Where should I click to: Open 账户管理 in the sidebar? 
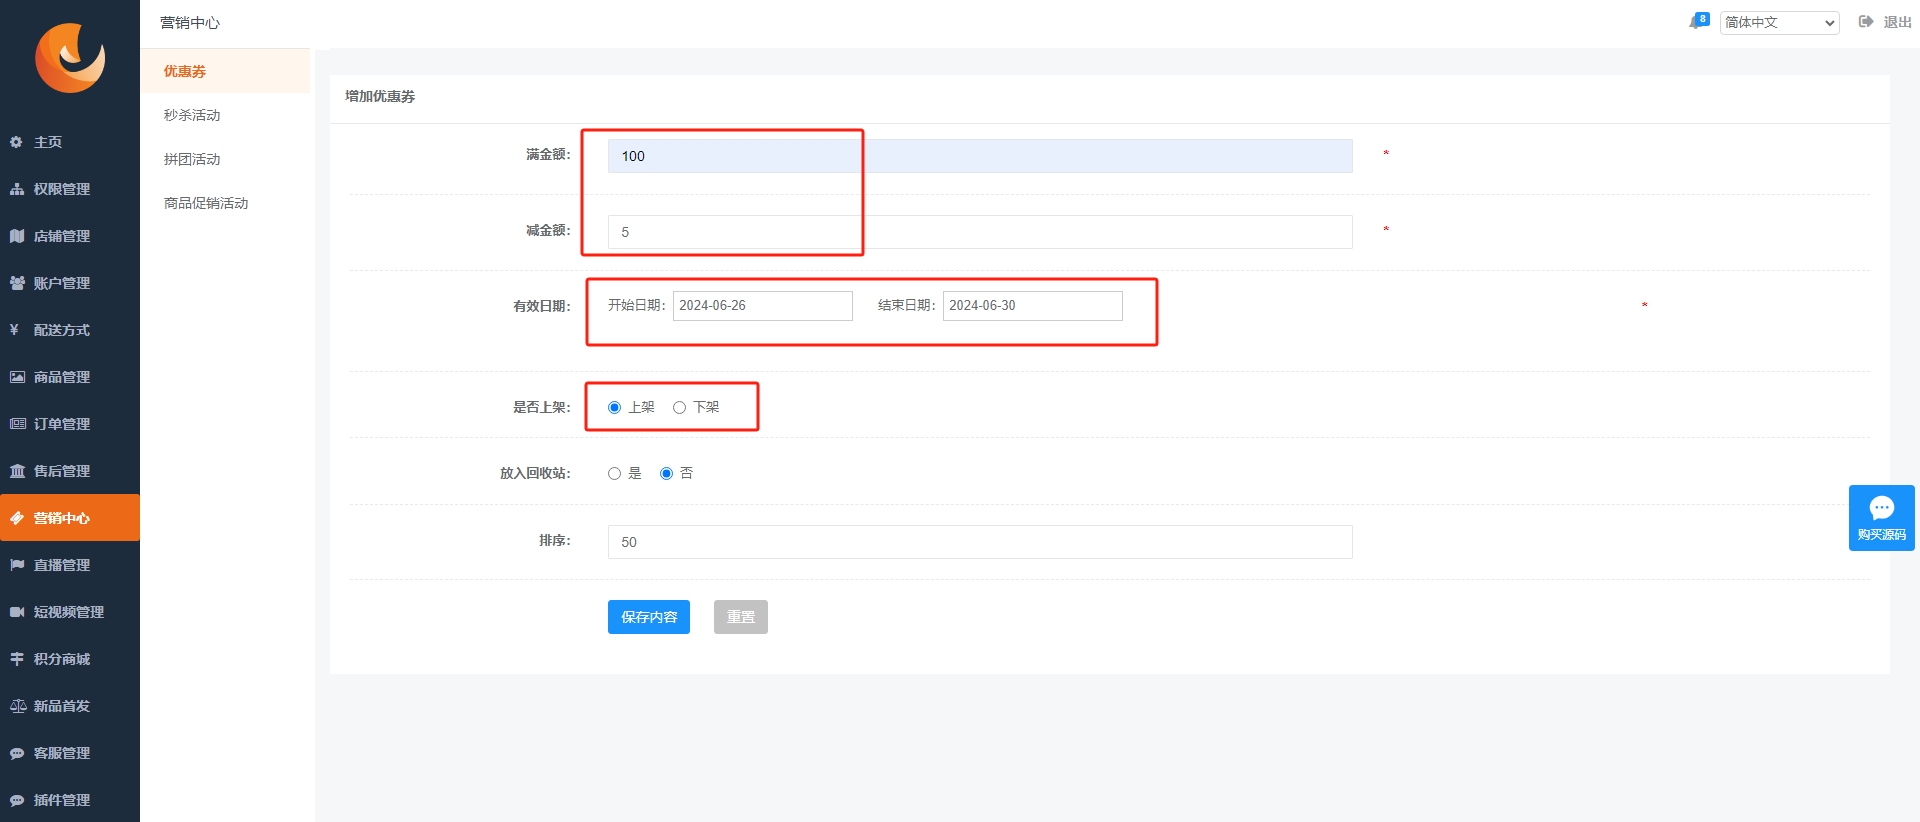click(70, 283)
